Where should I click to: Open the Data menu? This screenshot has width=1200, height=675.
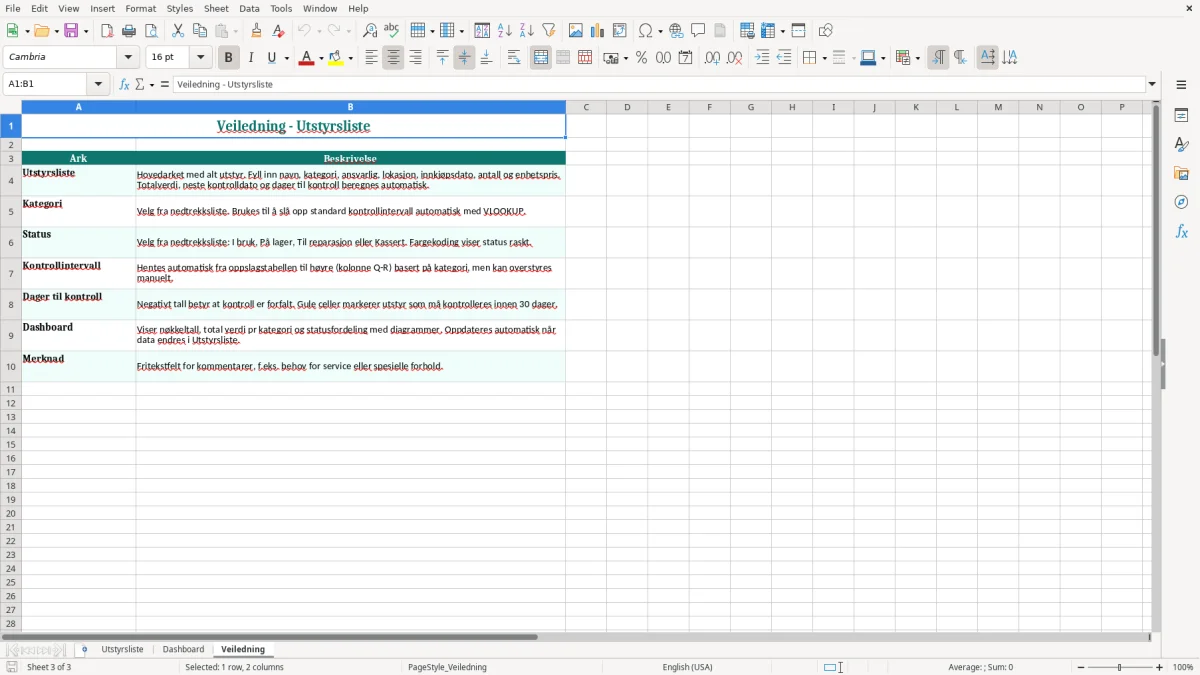click(x=249, y=8)
